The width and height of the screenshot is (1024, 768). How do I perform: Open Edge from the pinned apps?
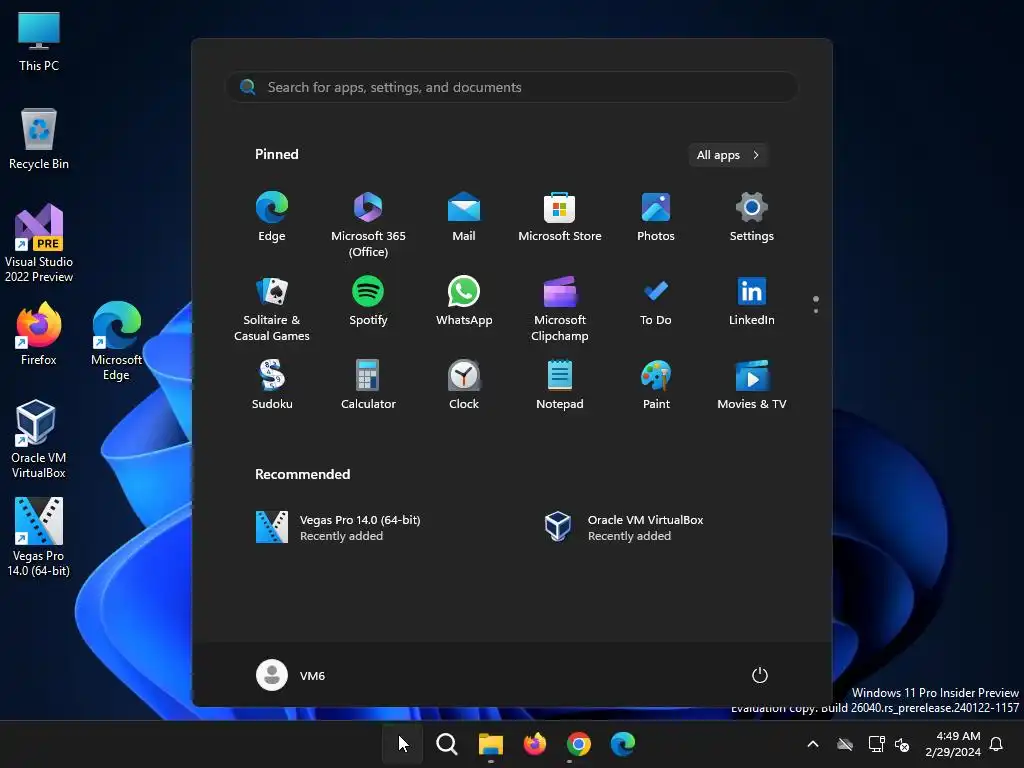(272, 217)
